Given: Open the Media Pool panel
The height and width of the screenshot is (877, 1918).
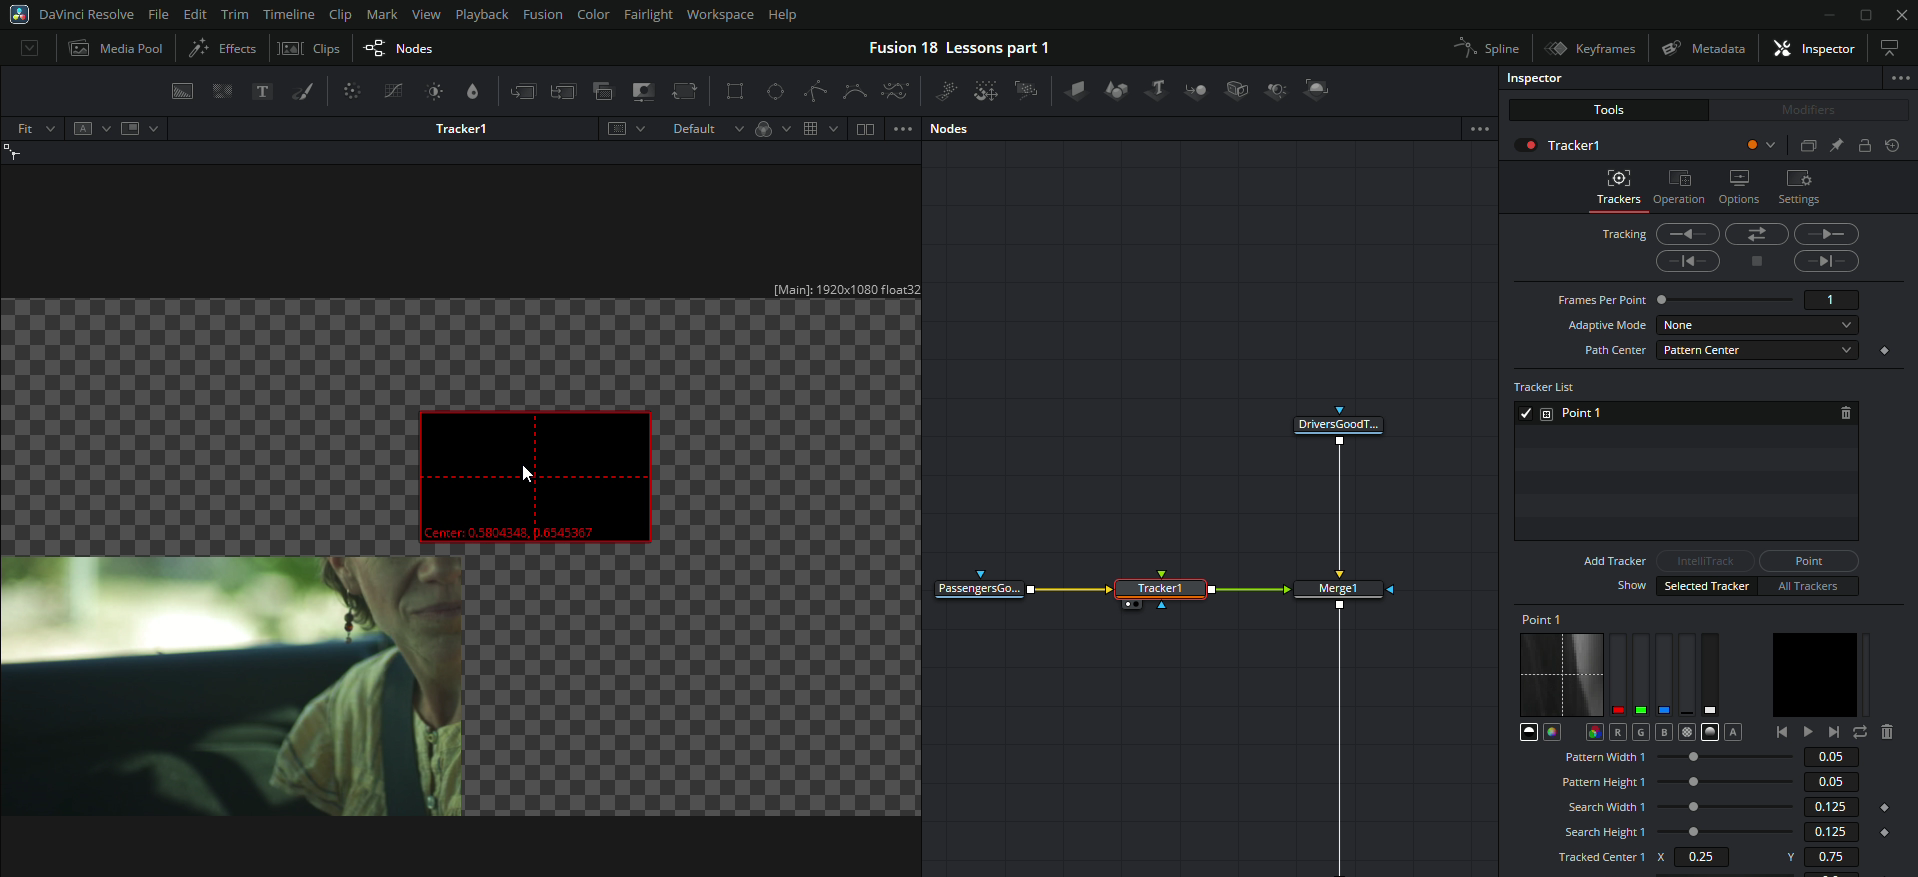Looking at the screenshot, I should click(116, 48).
